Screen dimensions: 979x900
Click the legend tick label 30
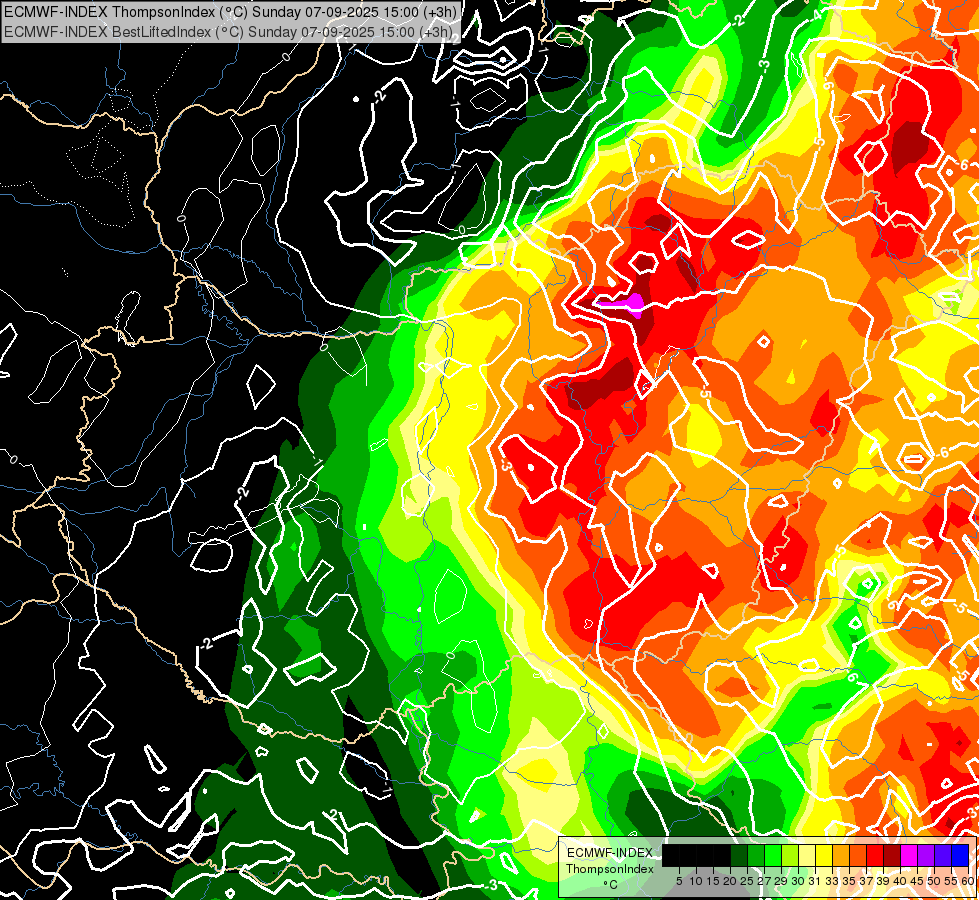pos(799,881)
